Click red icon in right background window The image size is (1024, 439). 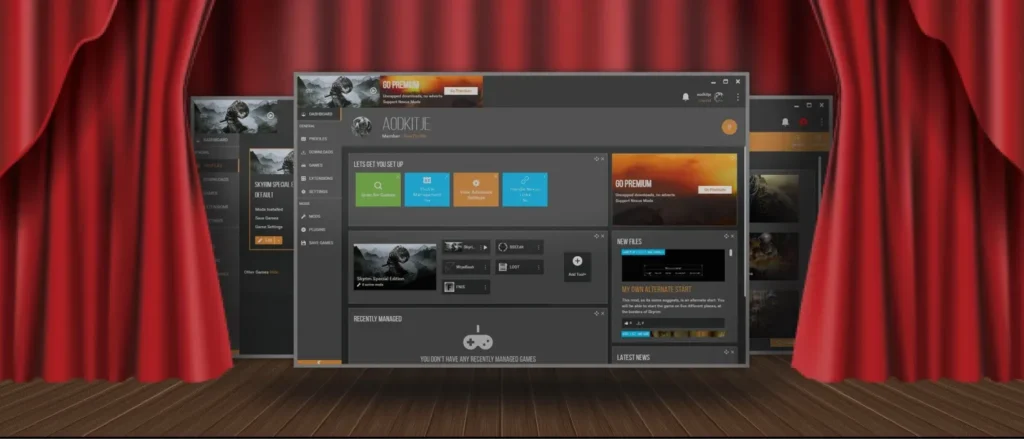pyautogui.click(x=803, y=122)
